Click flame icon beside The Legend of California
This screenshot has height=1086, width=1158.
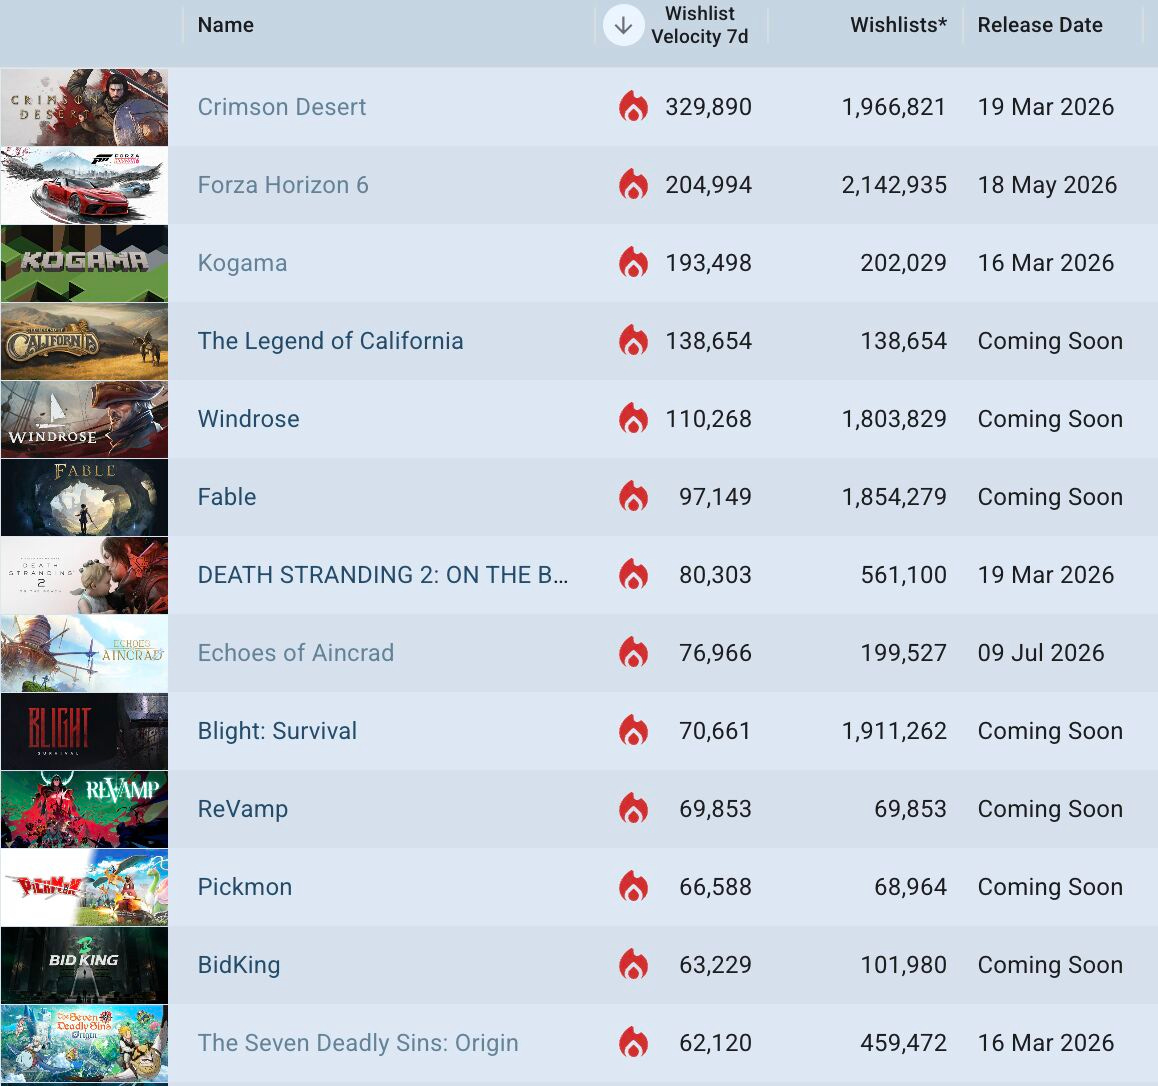634,340
